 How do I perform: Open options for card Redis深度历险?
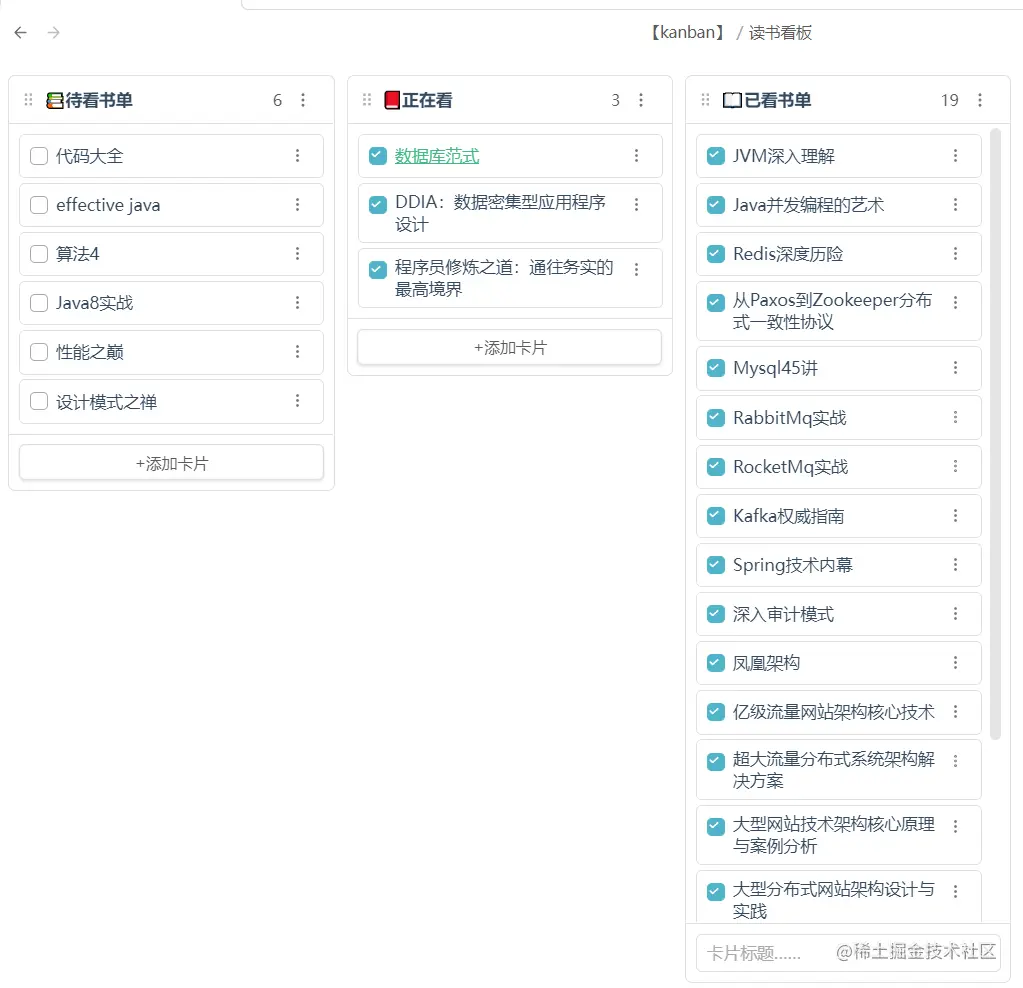click(955, 254)
